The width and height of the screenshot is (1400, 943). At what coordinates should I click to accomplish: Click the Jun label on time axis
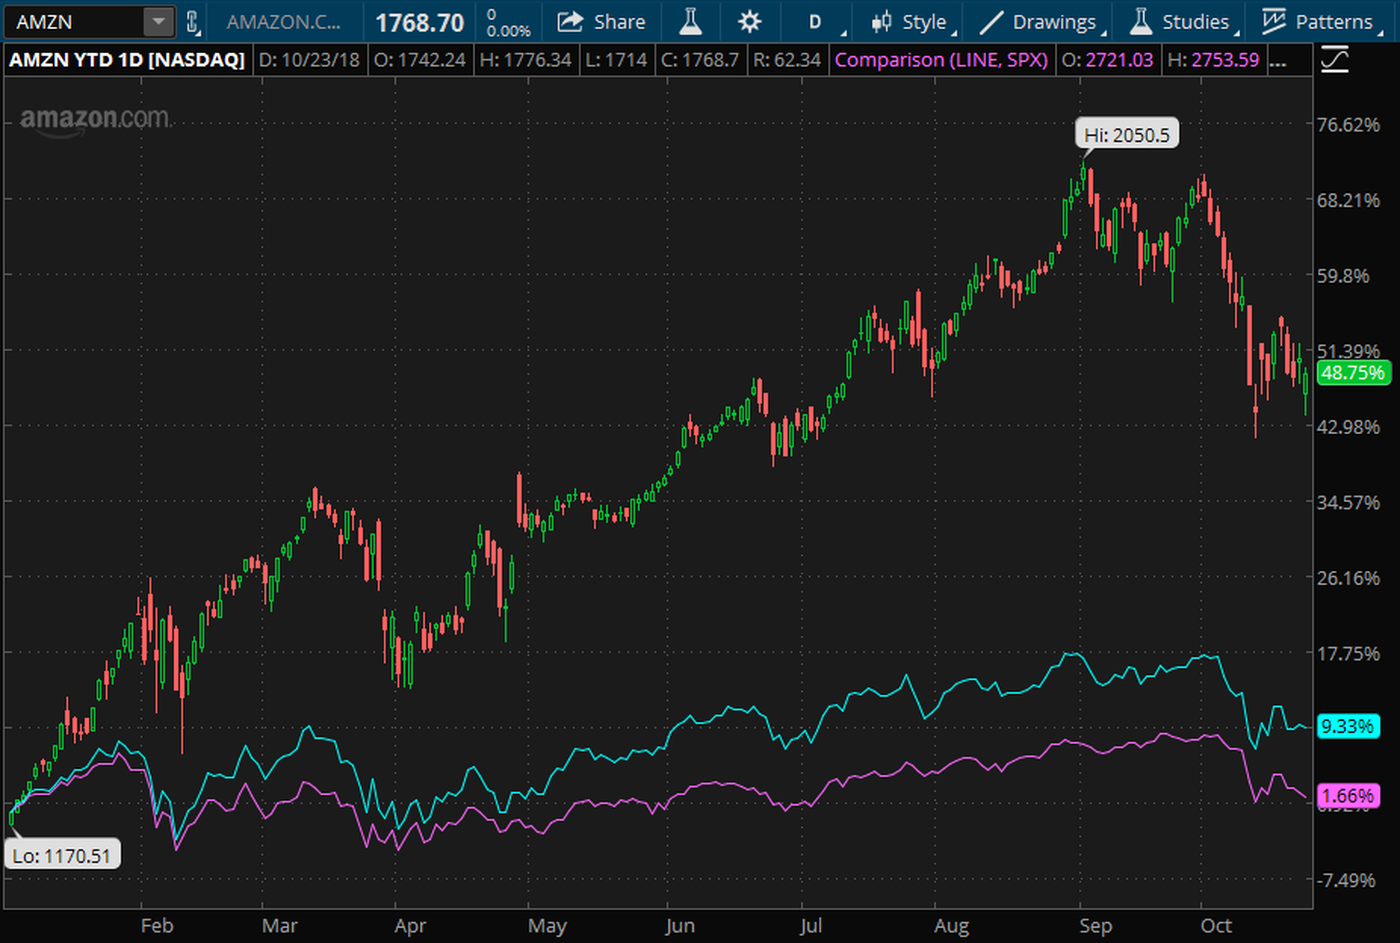click(680, 926)
